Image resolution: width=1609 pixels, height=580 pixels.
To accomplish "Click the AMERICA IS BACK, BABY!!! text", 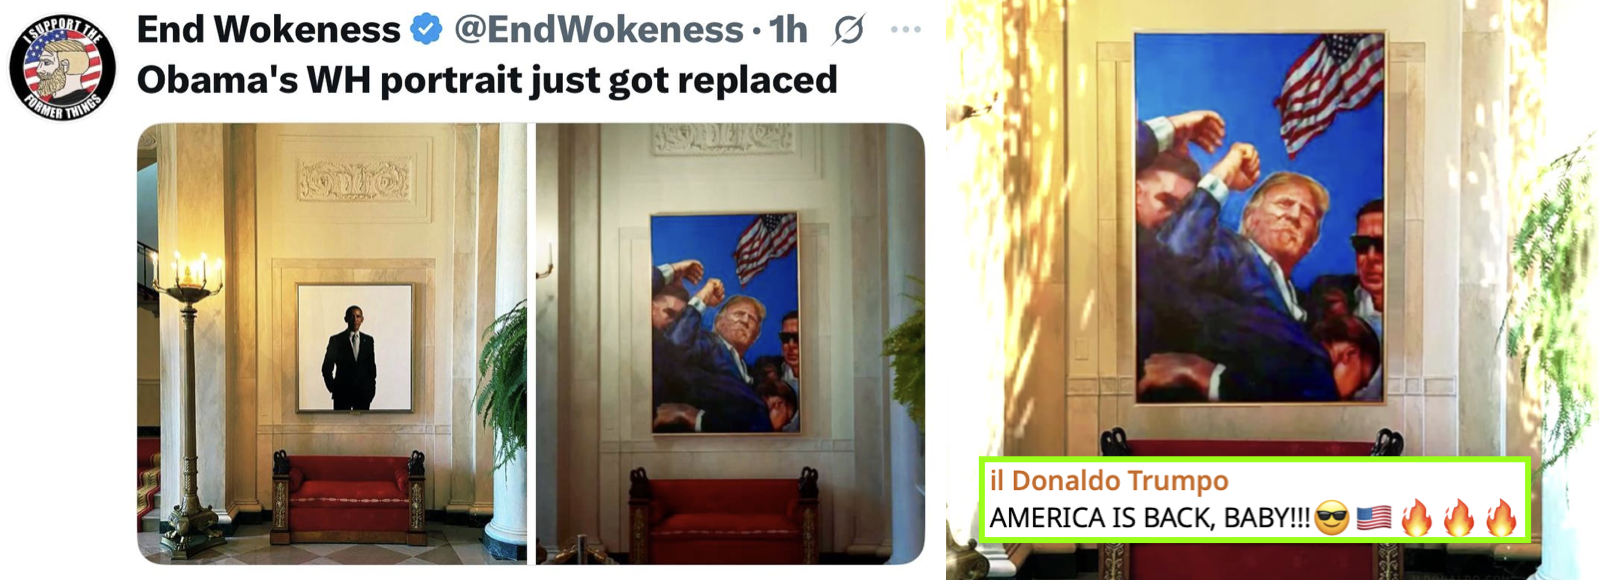I will (x=1149, y=519).
